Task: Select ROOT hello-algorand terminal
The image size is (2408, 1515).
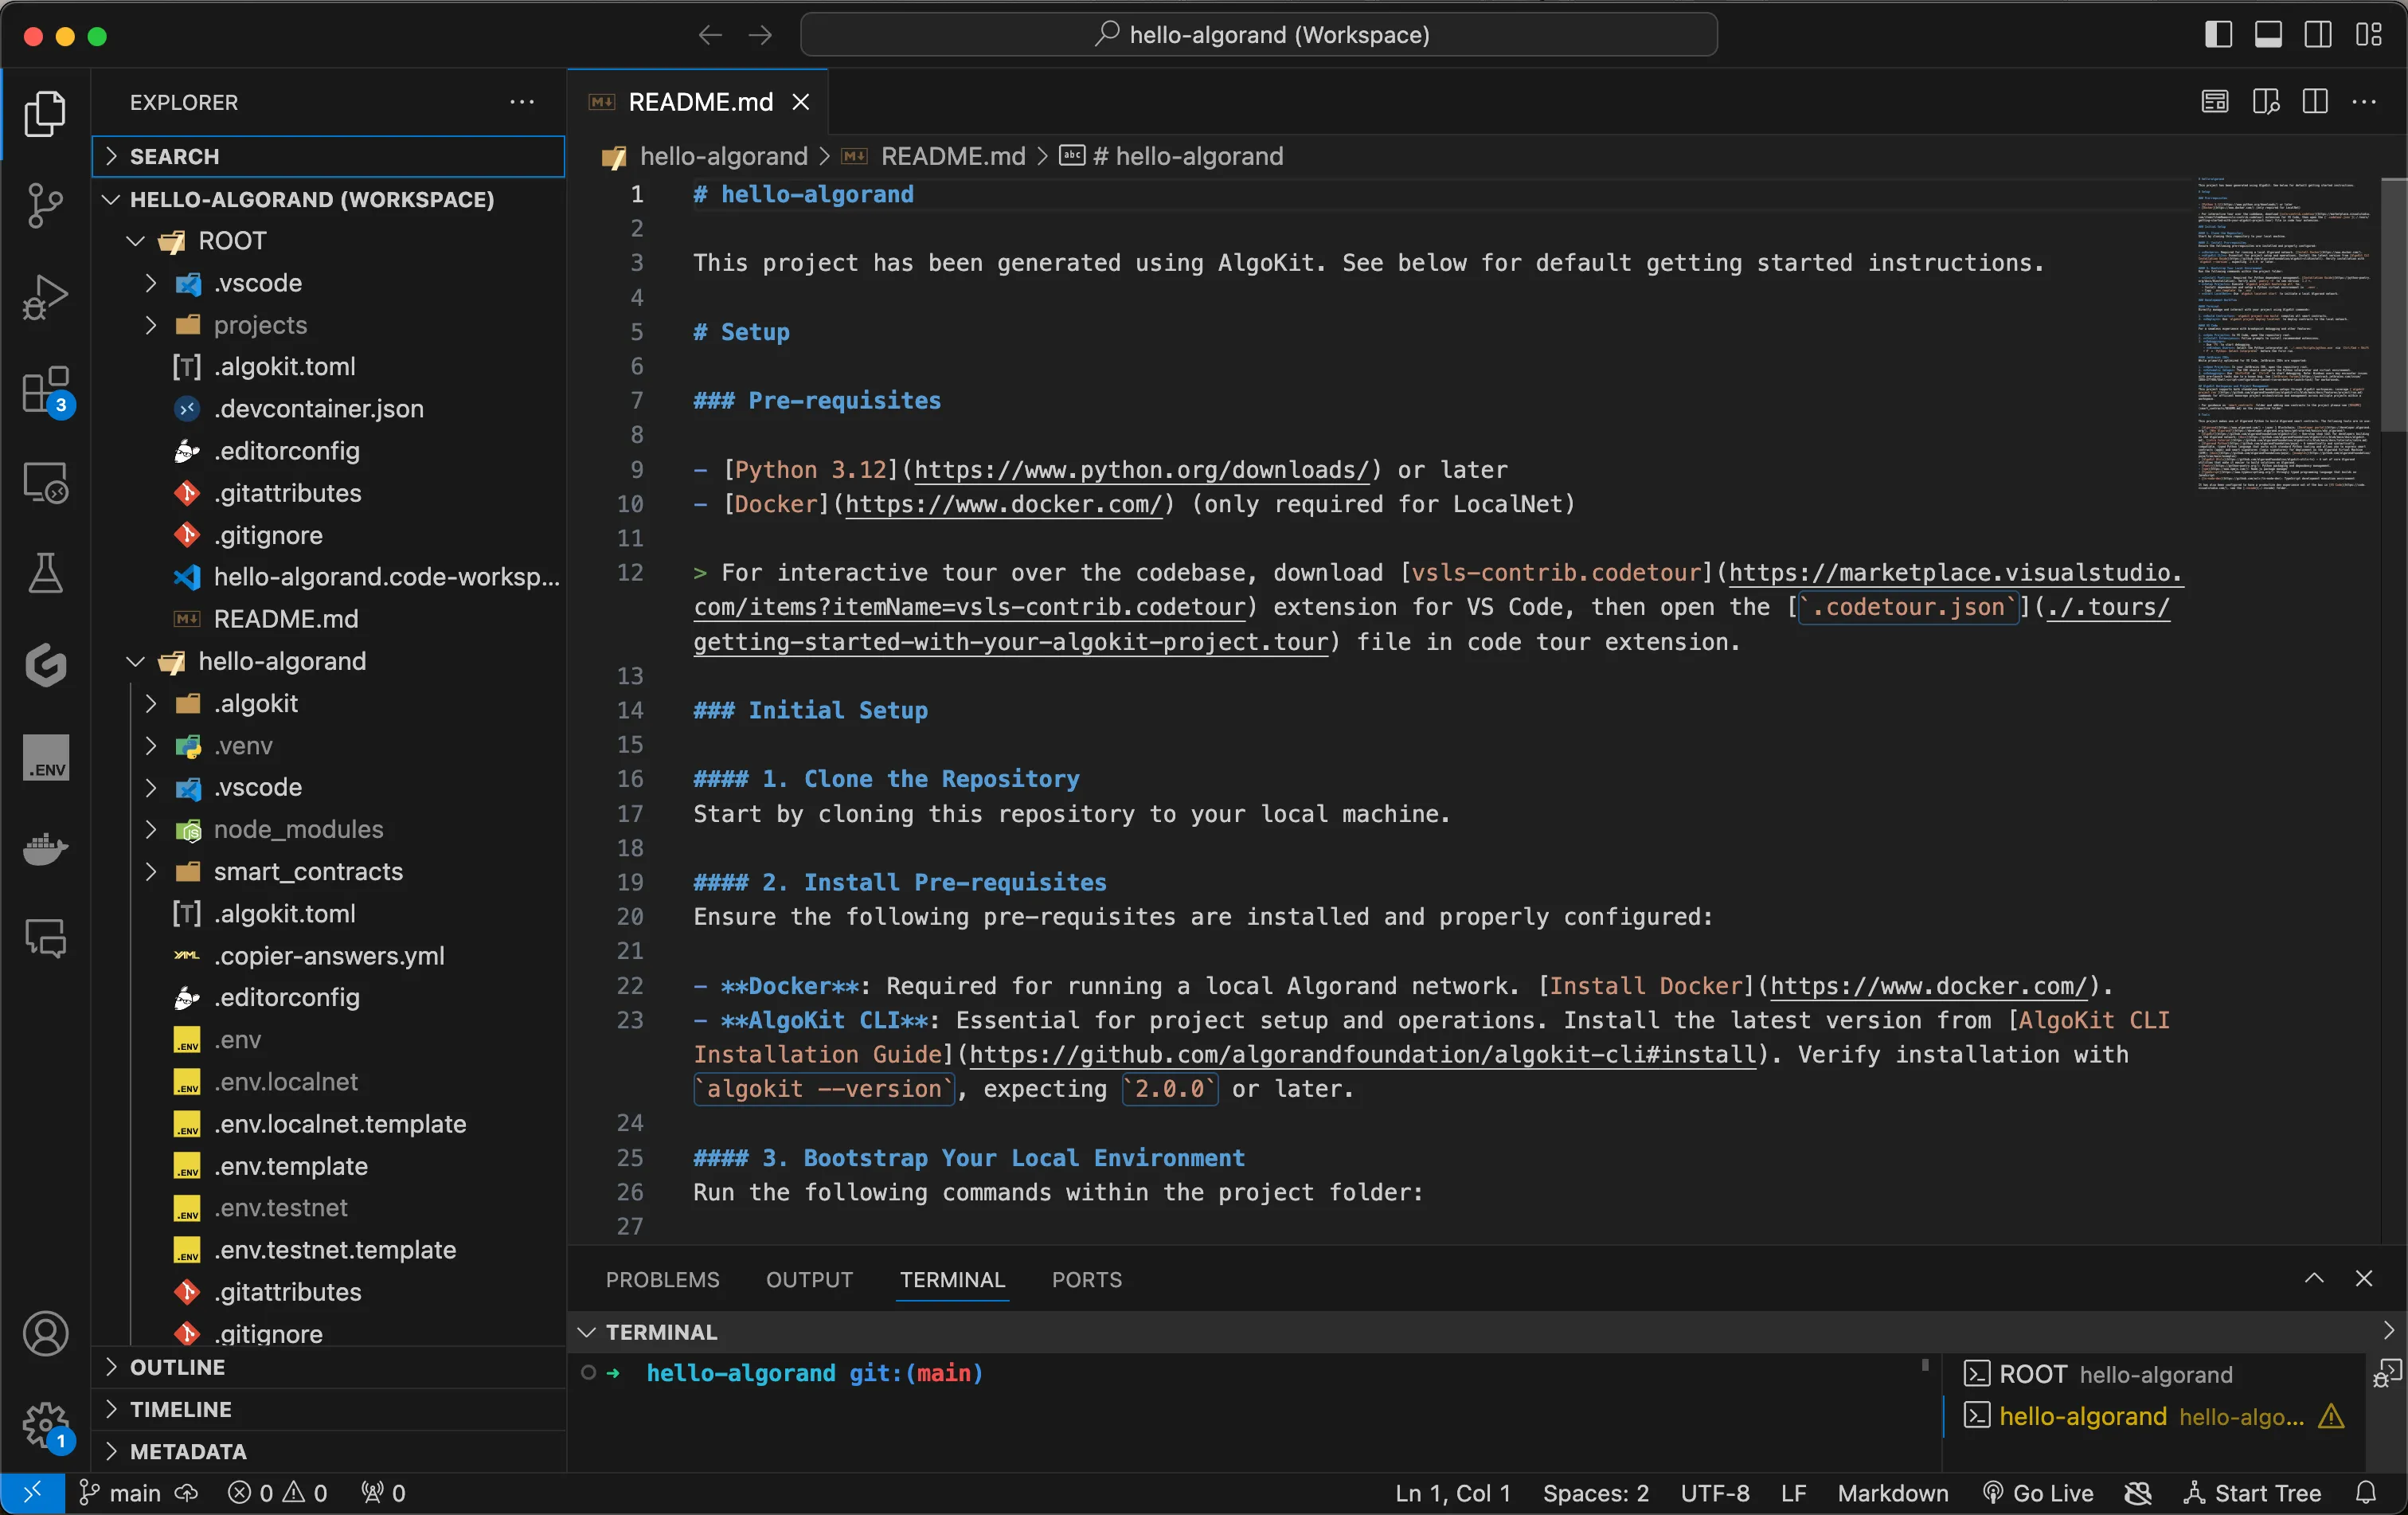Action: coord(2153,1374)
